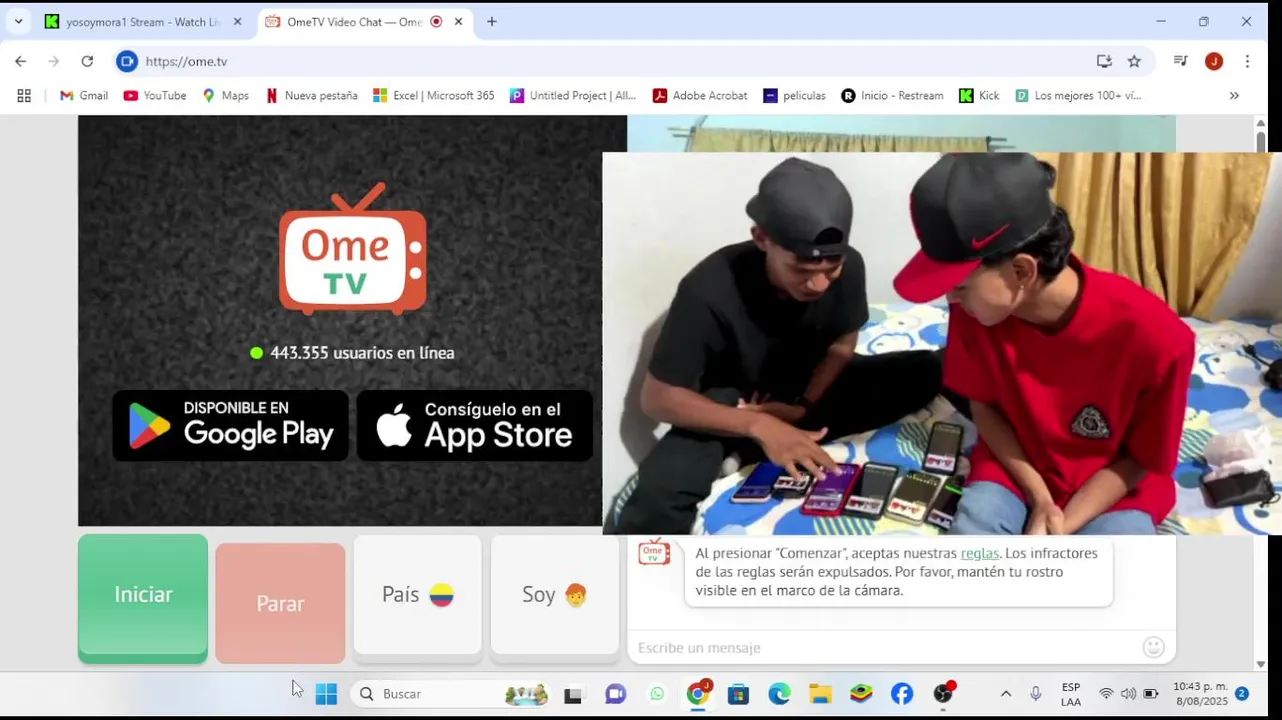Open Facebook from the taskbar
This screenshot has height=720, width=1282.
902,694
